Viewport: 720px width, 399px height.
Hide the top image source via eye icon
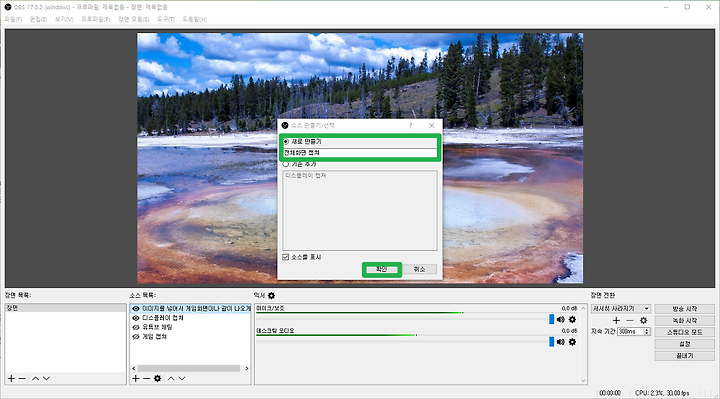(x=136, y=309)
